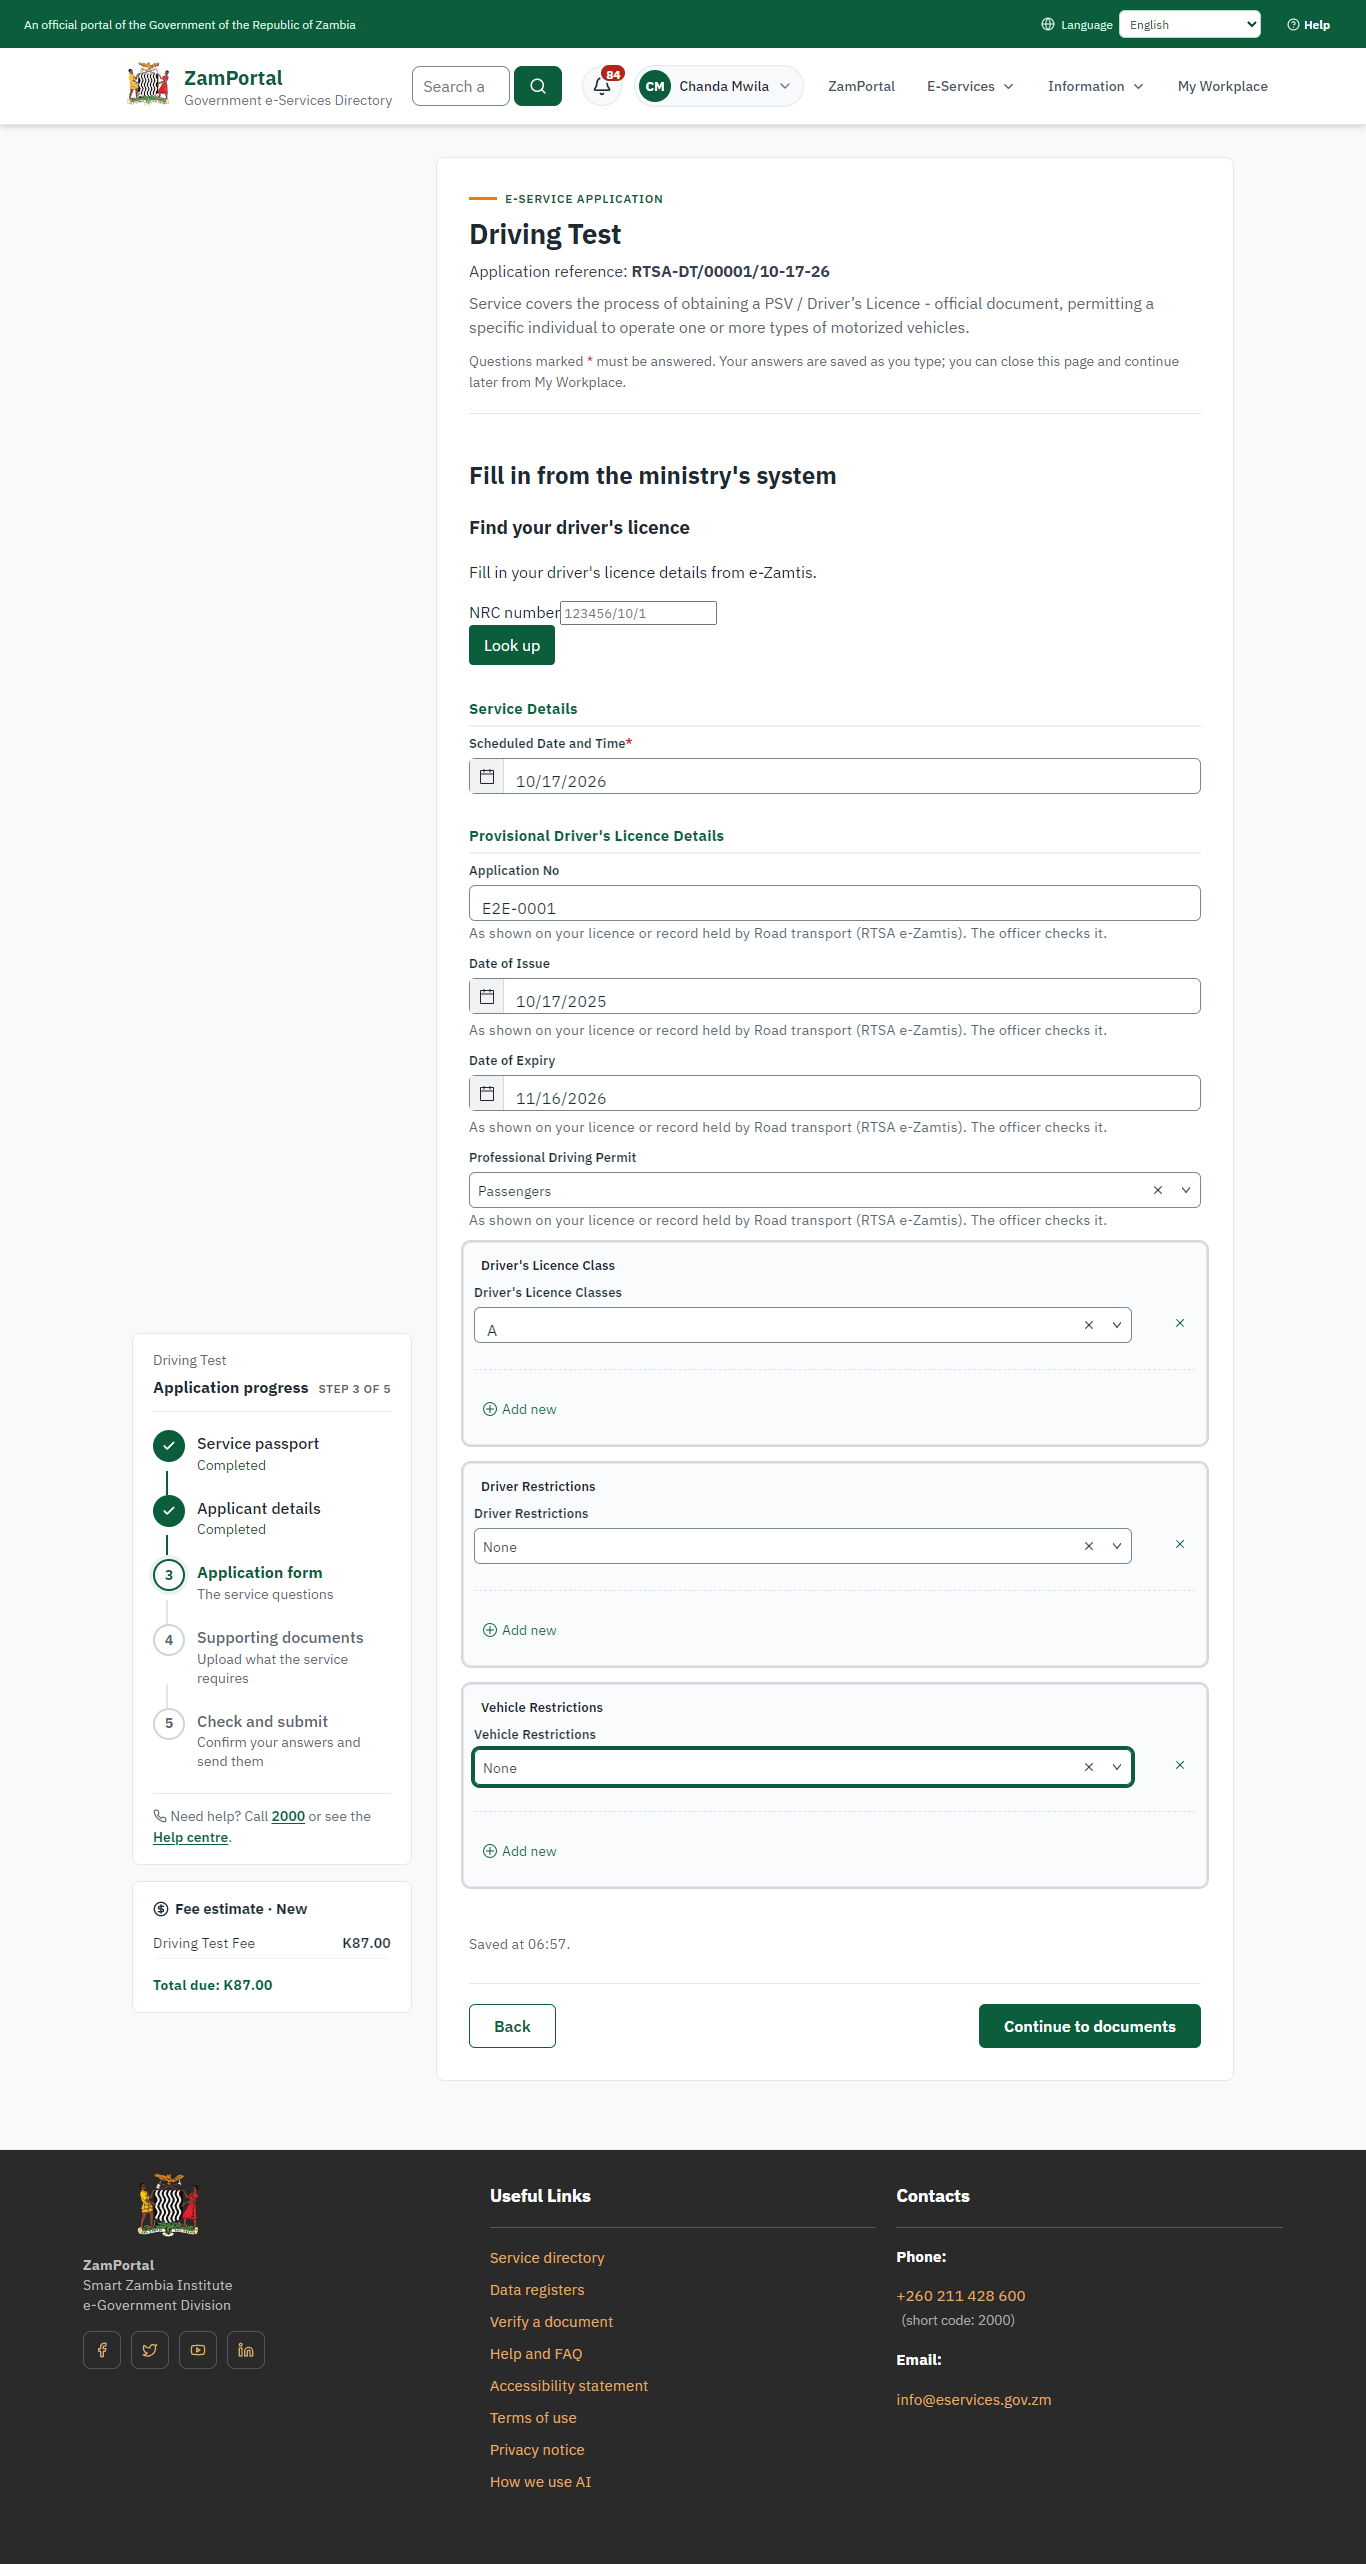1366x2564 pixels.
Task: Expand the Information menu
Action: (1095, 86)
